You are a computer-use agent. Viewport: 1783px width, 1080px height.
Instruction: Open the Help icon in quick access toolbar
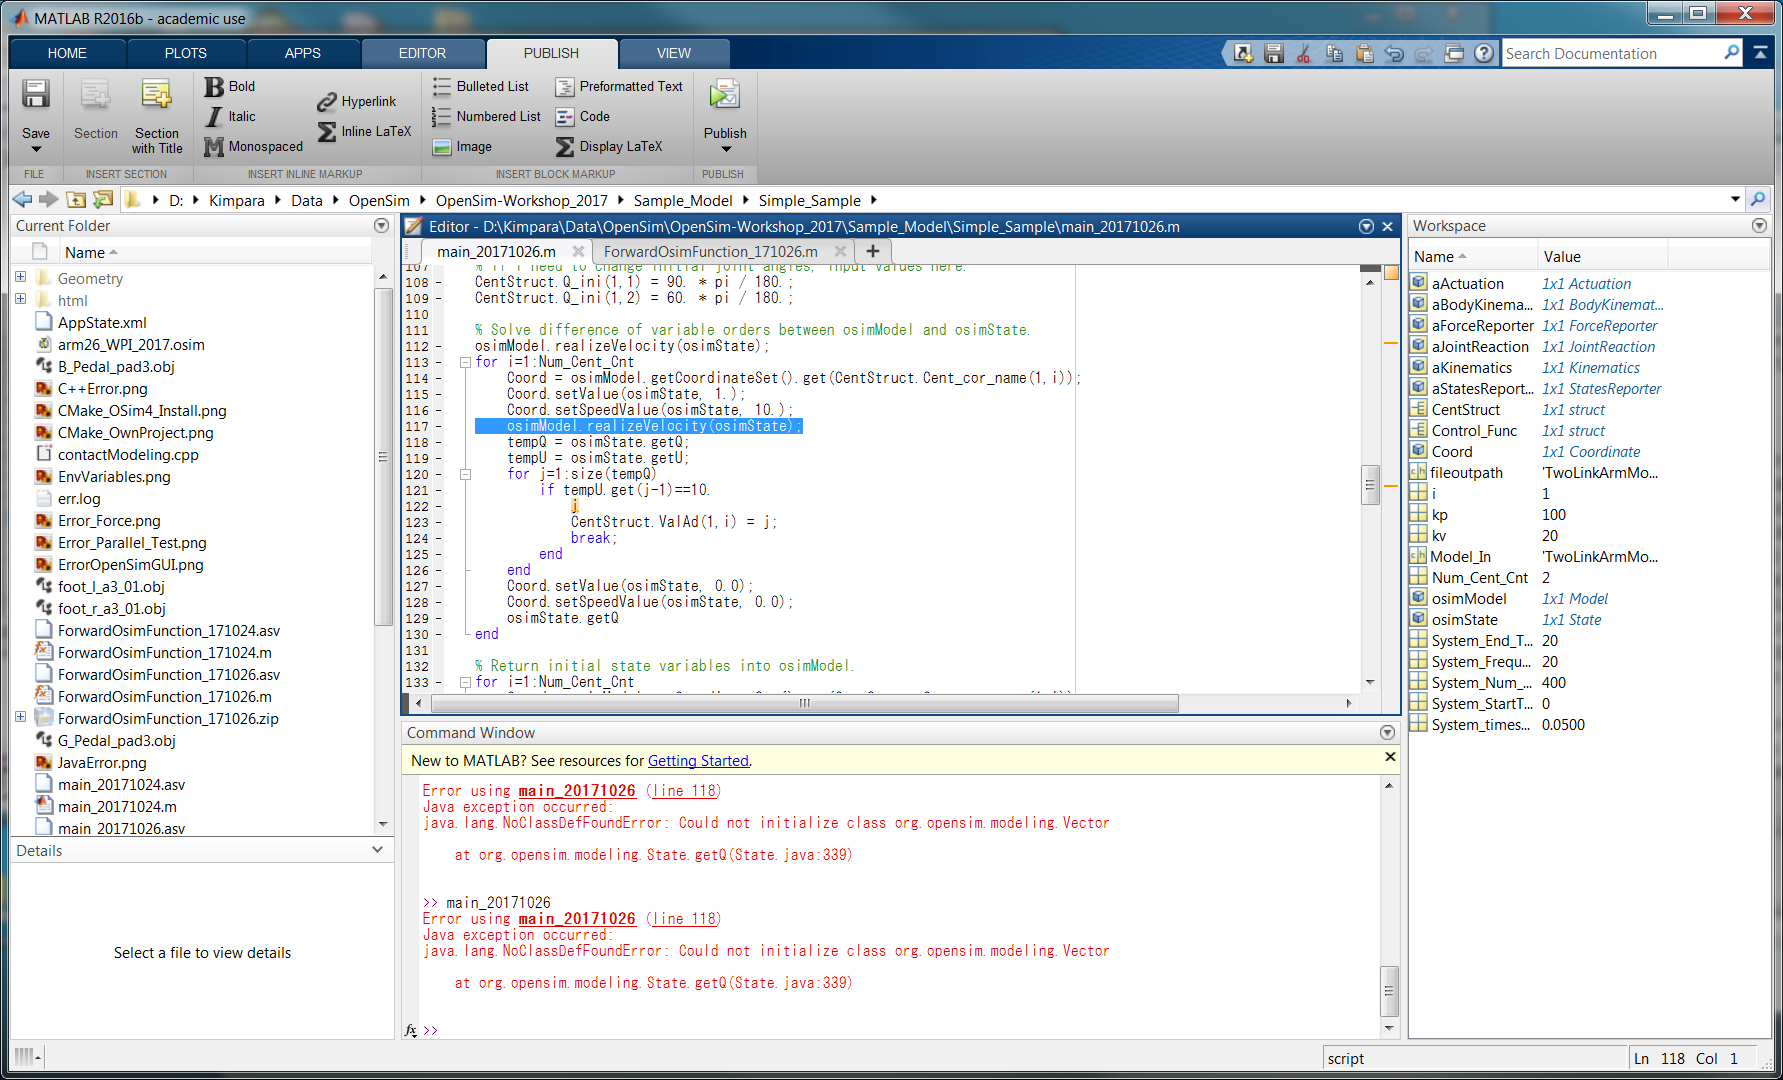(x=1484, y=54)
